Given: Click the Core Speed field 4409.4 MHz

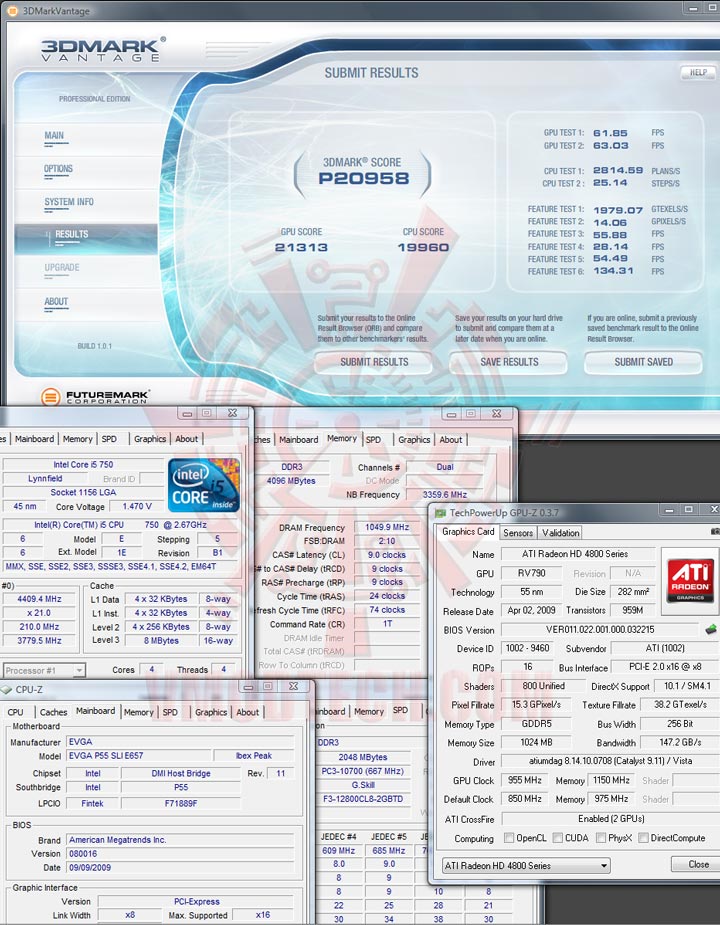Looking at the screenshot, I should 40,599.
